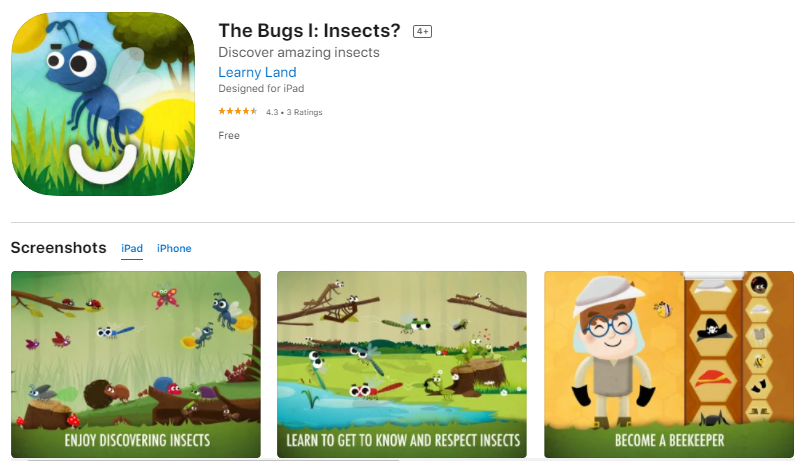The image size is (802, 461).
Task: Open the Learn To Get To Know screenshot
Action: pyautogui.click(x=402, y=364)
